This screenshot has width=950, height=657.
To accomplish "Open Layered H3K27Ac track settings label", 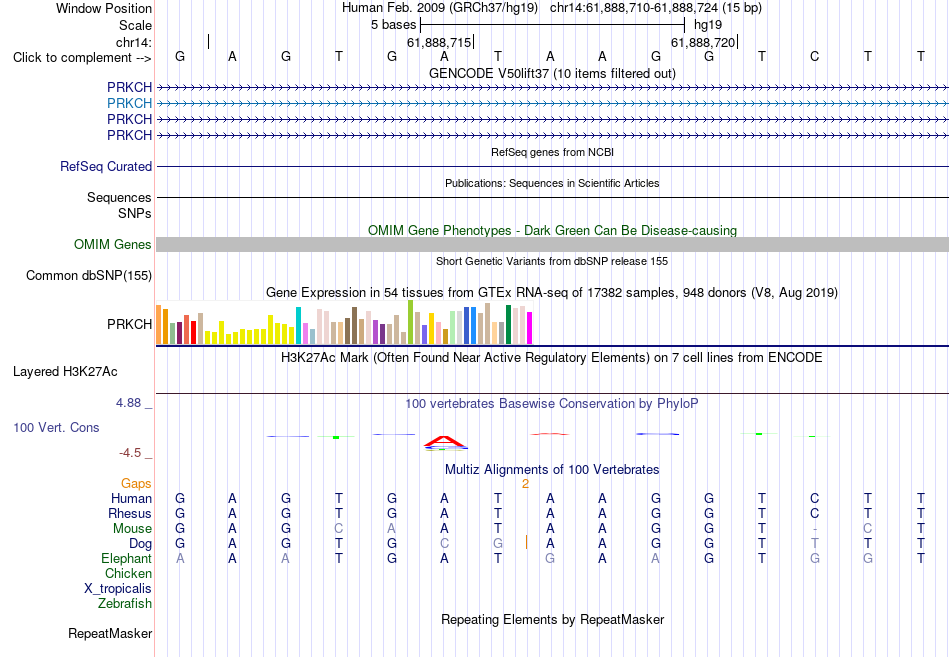I will 65,372.
